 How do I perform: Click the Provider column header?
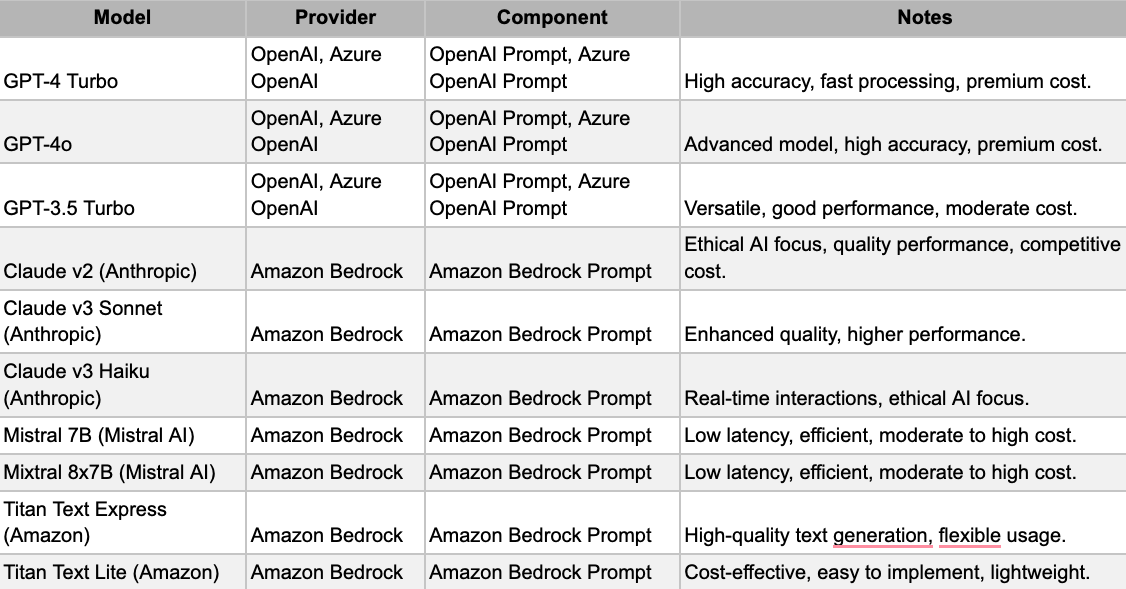click(x=335, y=18)
